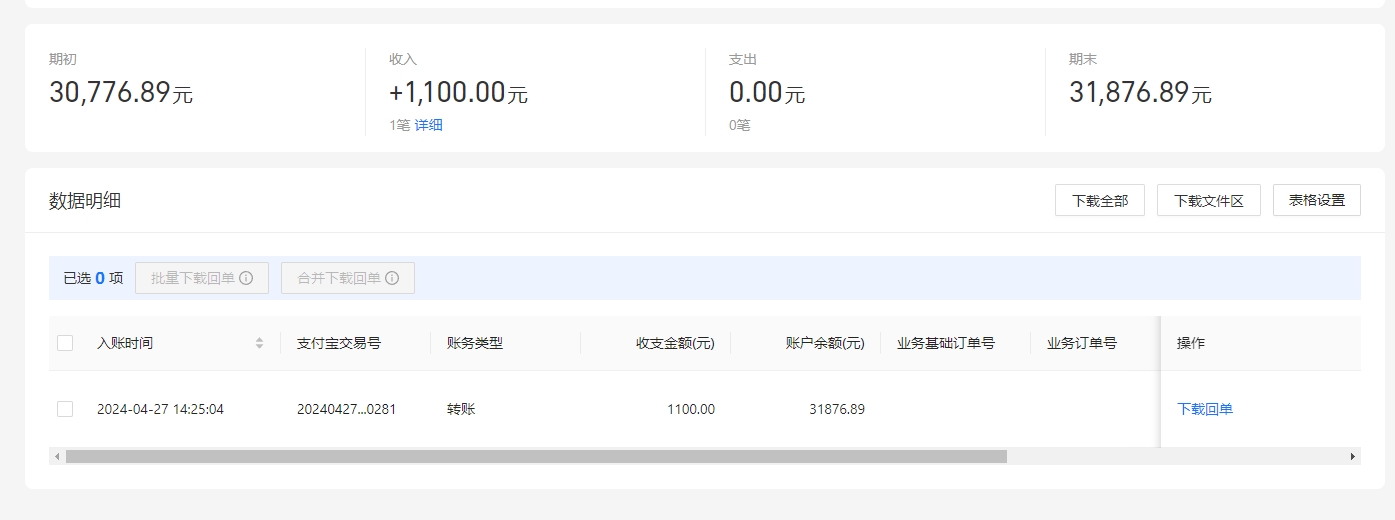Click the info icon on 合并下载回单
This screenshot has height=520, width=1395.
click(392, 278)
